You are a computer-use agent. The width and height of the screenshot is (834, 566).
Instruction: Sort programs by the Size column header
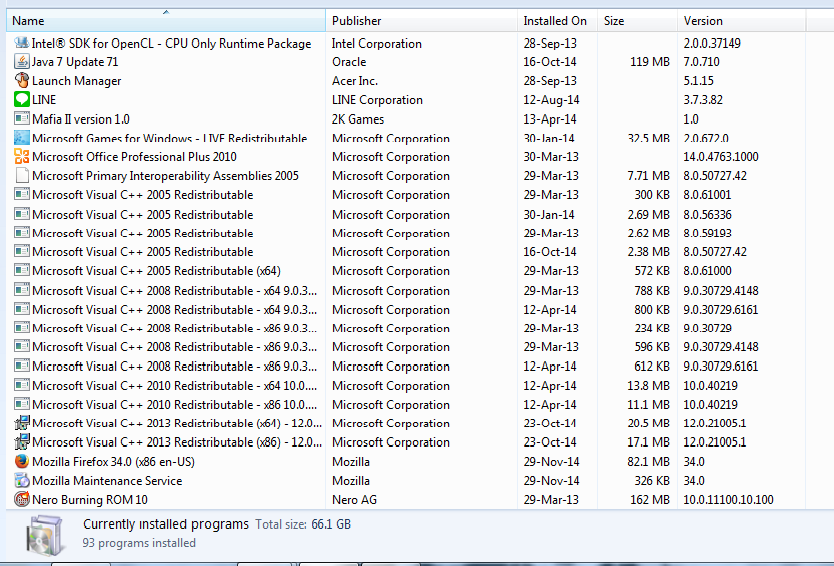point(637,21)
